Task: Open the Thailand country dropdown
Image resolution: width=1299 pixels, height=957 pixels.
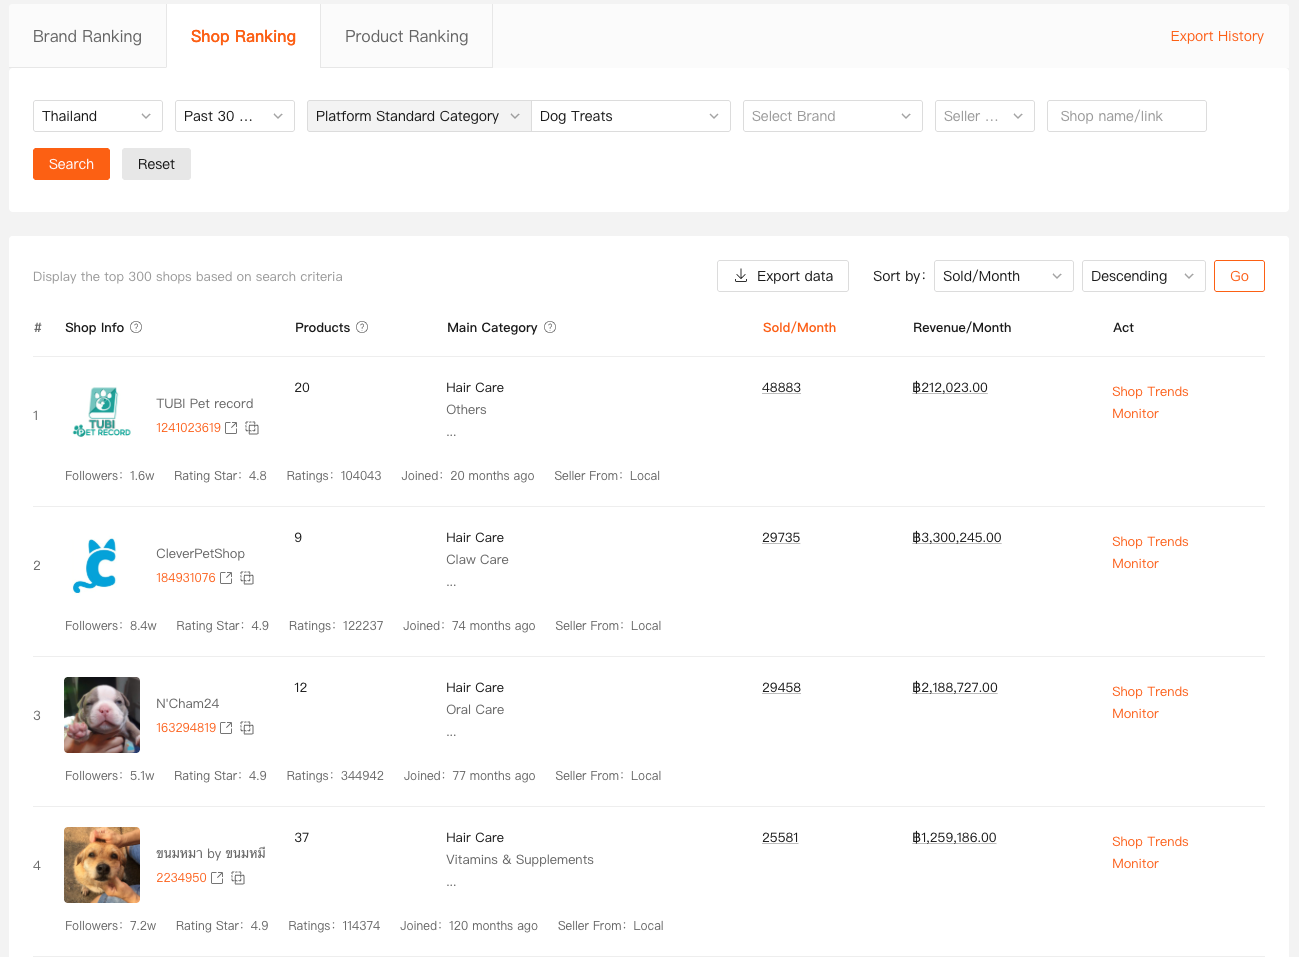Action: 97,116
